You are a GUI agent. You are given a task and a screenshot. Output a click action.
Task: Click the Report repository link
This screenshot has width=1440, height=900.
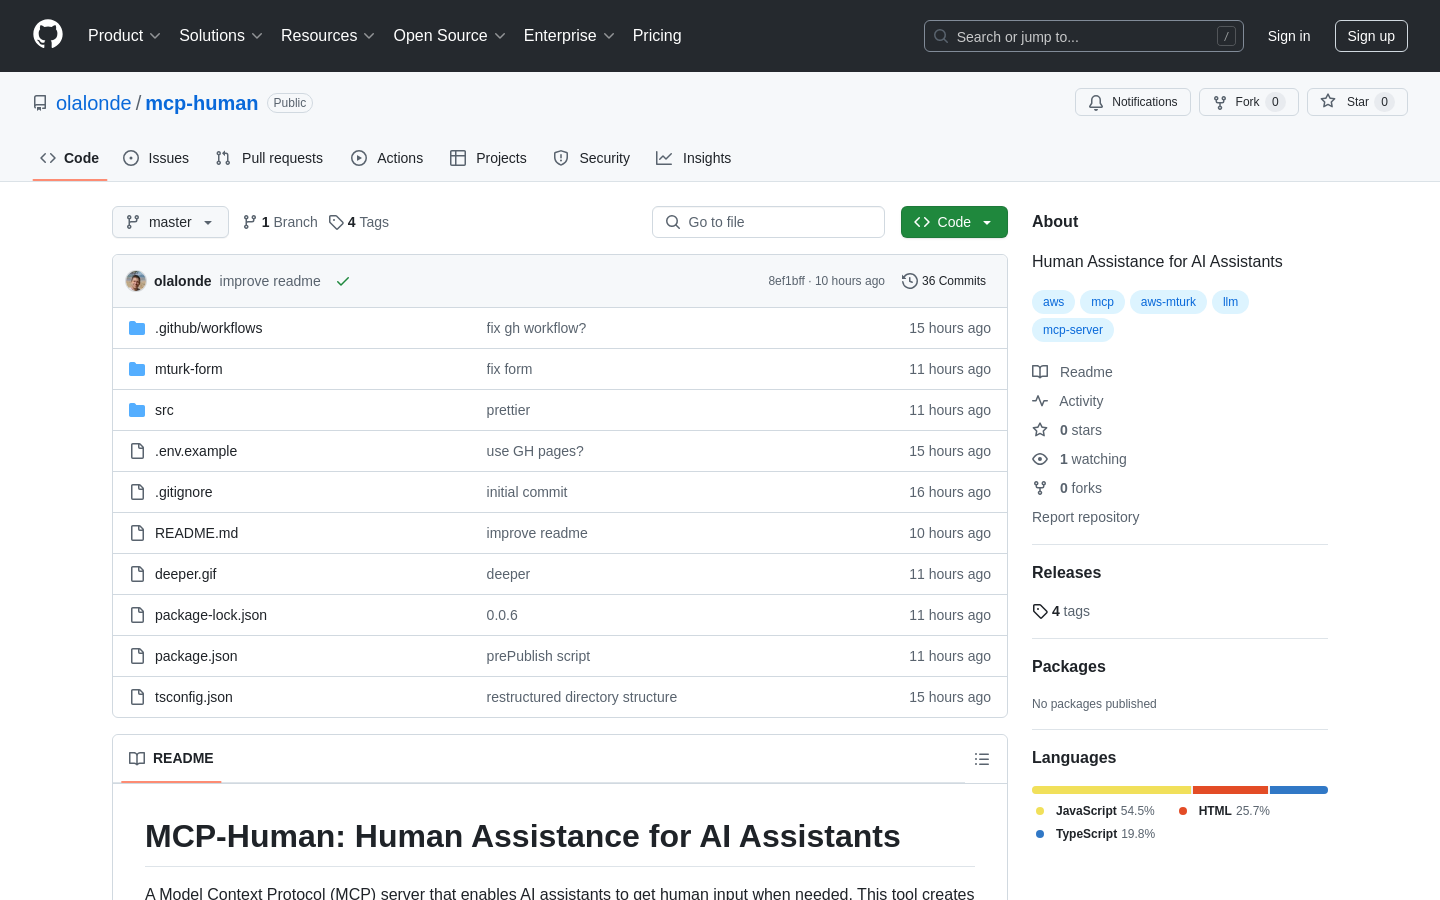click(x=1085, y=517)
